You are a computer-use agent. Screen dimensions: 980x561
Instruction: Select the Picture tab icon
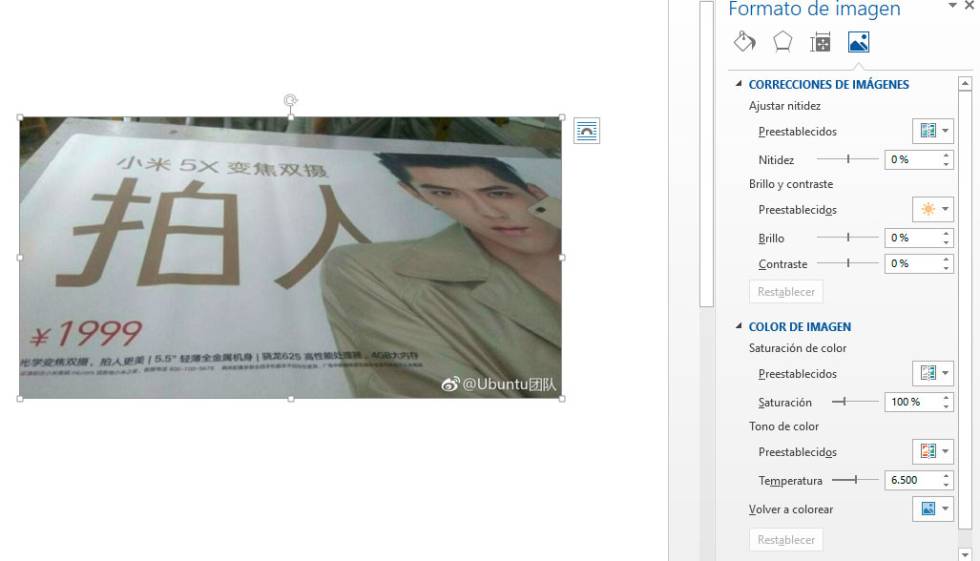pos(858,42)
